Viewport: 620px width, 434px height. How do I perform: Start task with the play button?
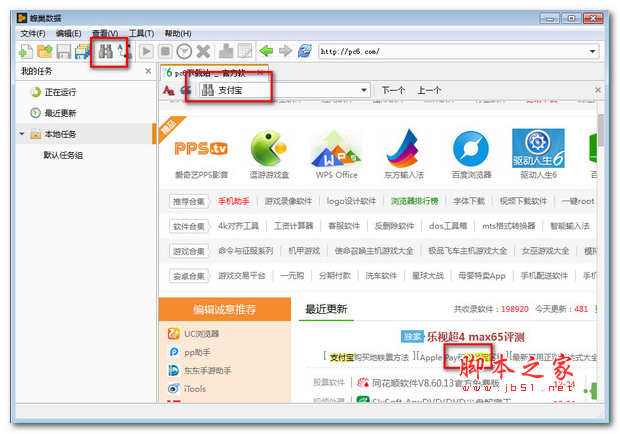146,51
